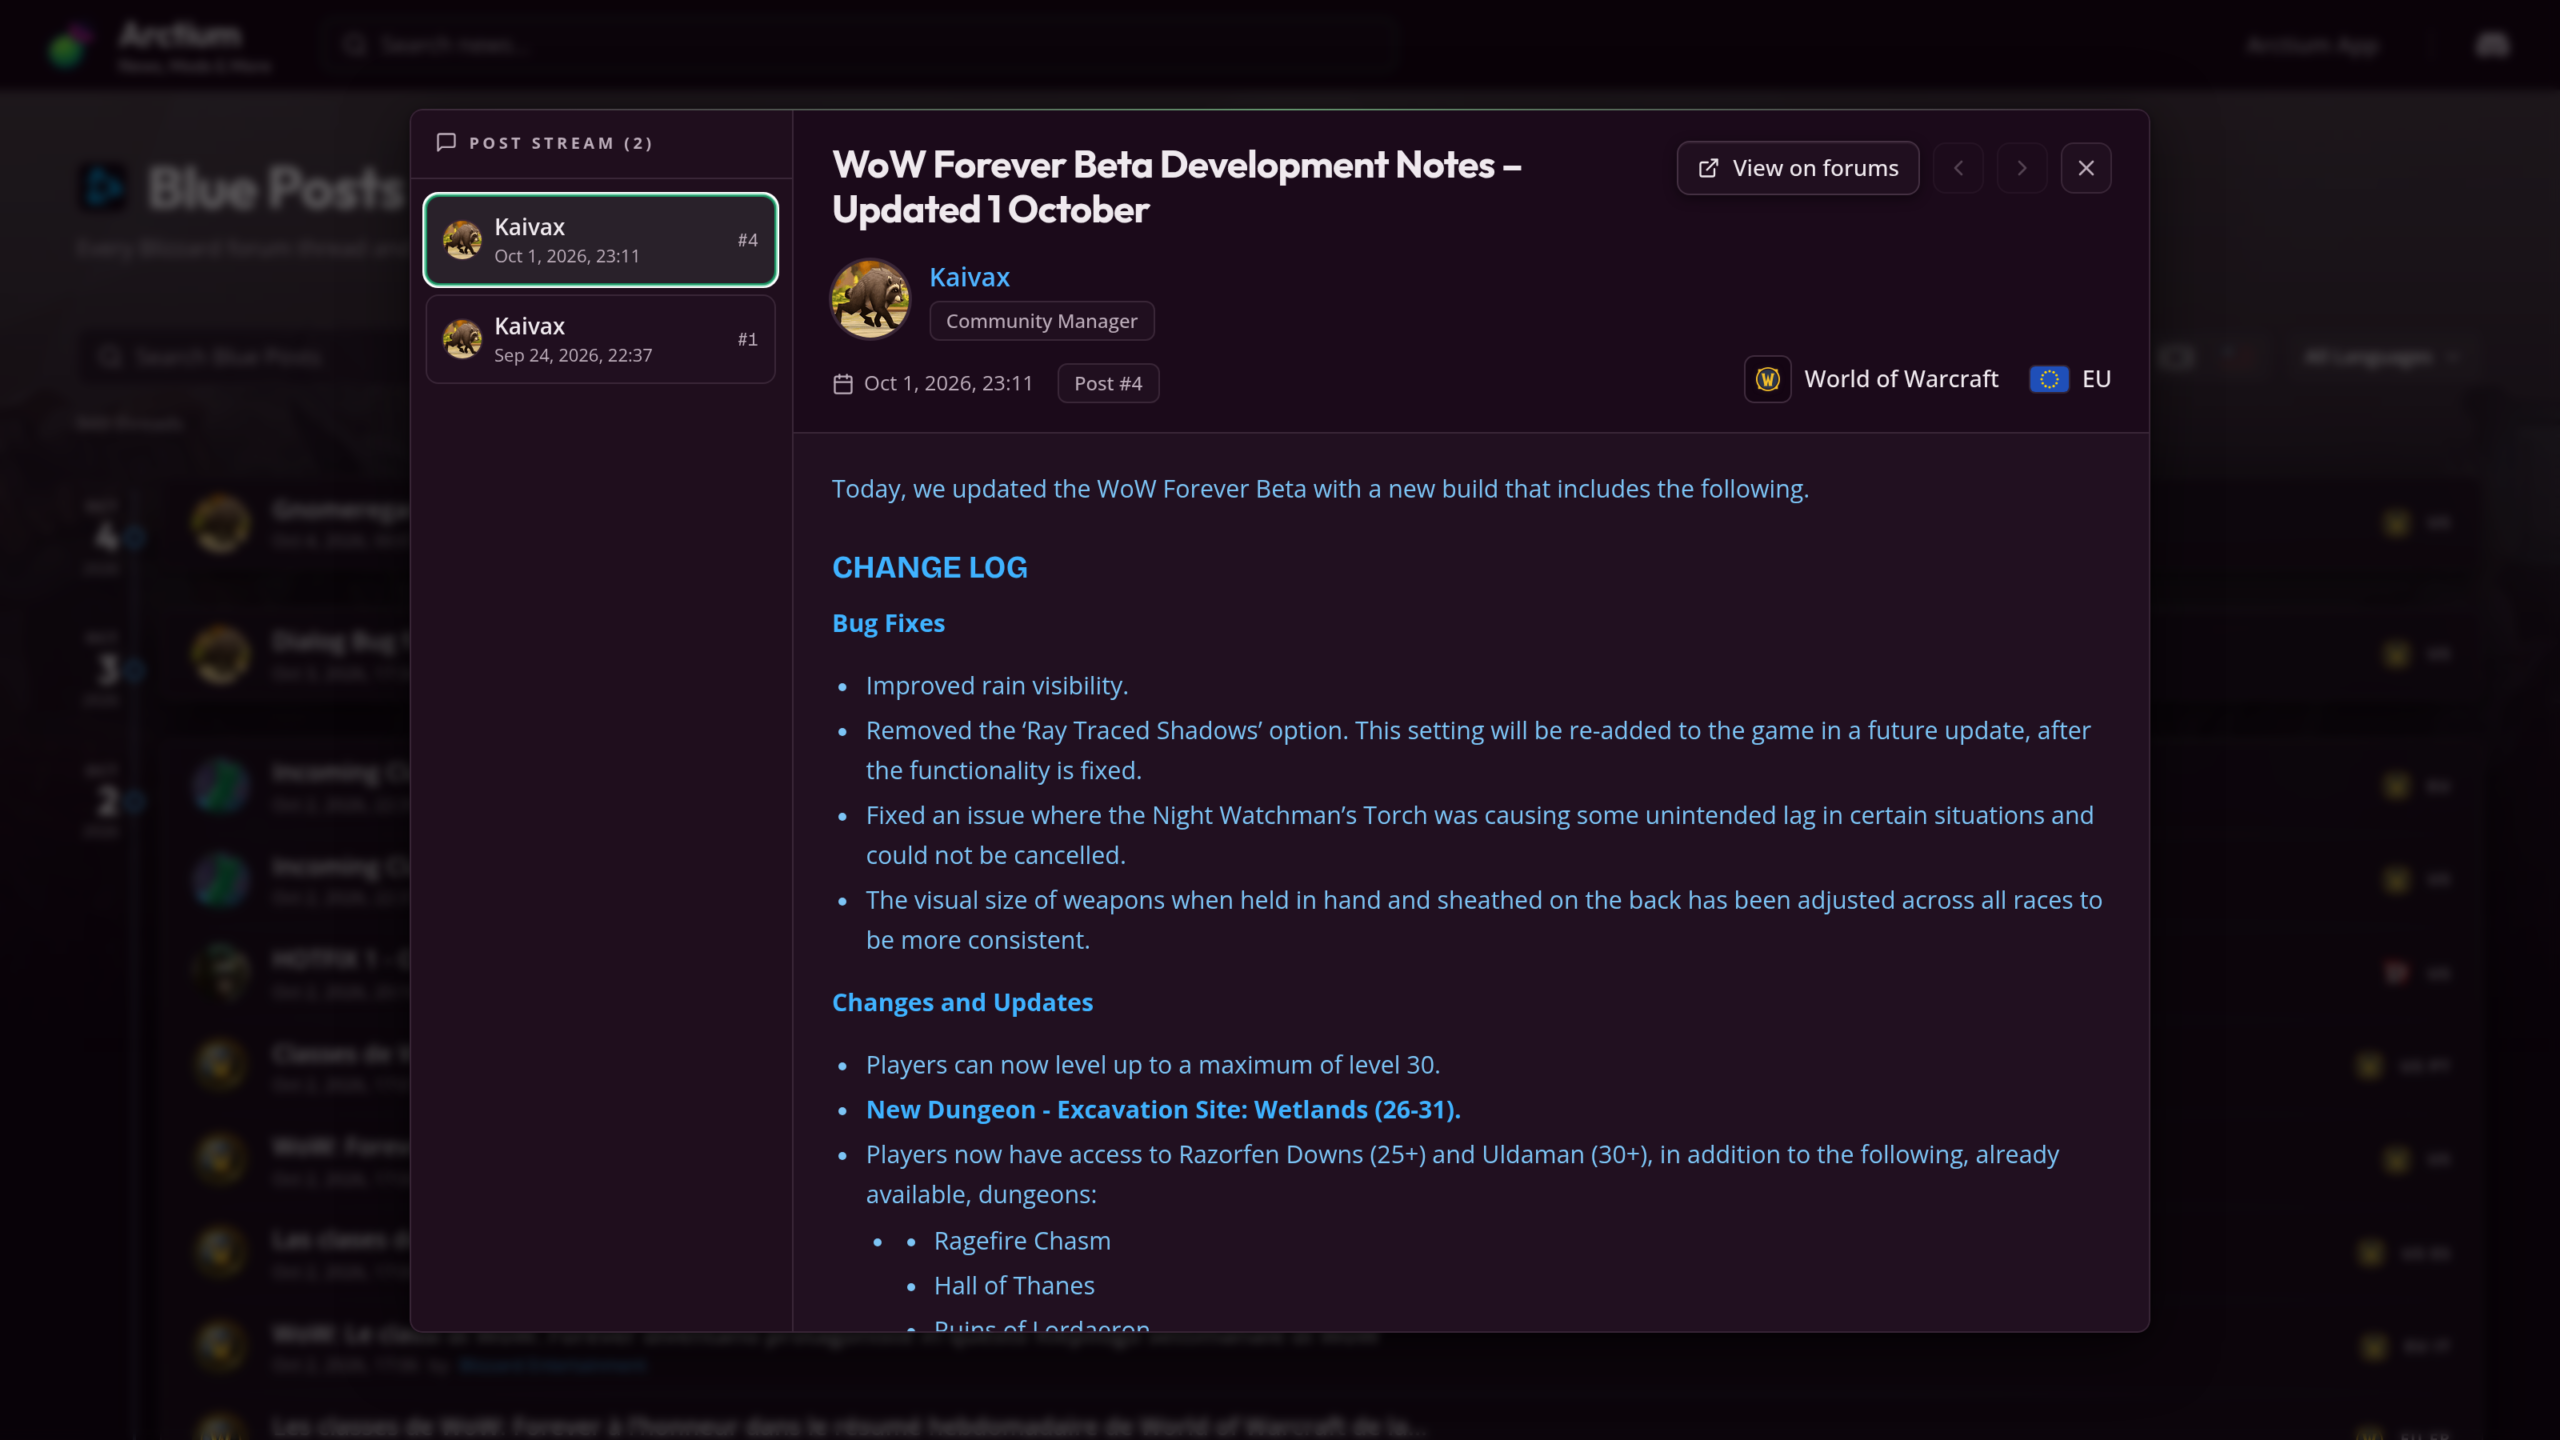The height and width of the screenshot is (1440, 2560).
Task: Click the 'Ragefire Chasm' list entry
Action: coord(1022,1240)
